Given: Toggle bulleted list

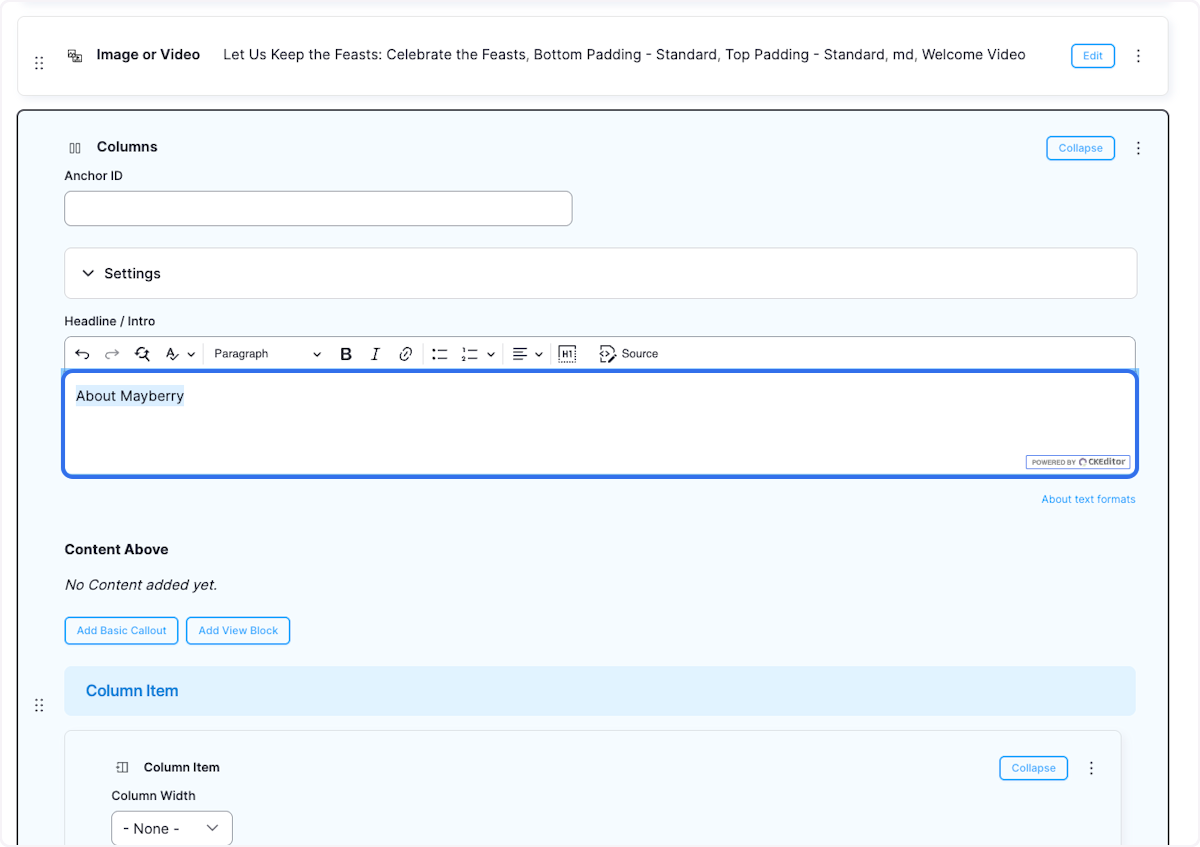Looking at the screenshot, I should pyautogui.click(x=439, y=354).
